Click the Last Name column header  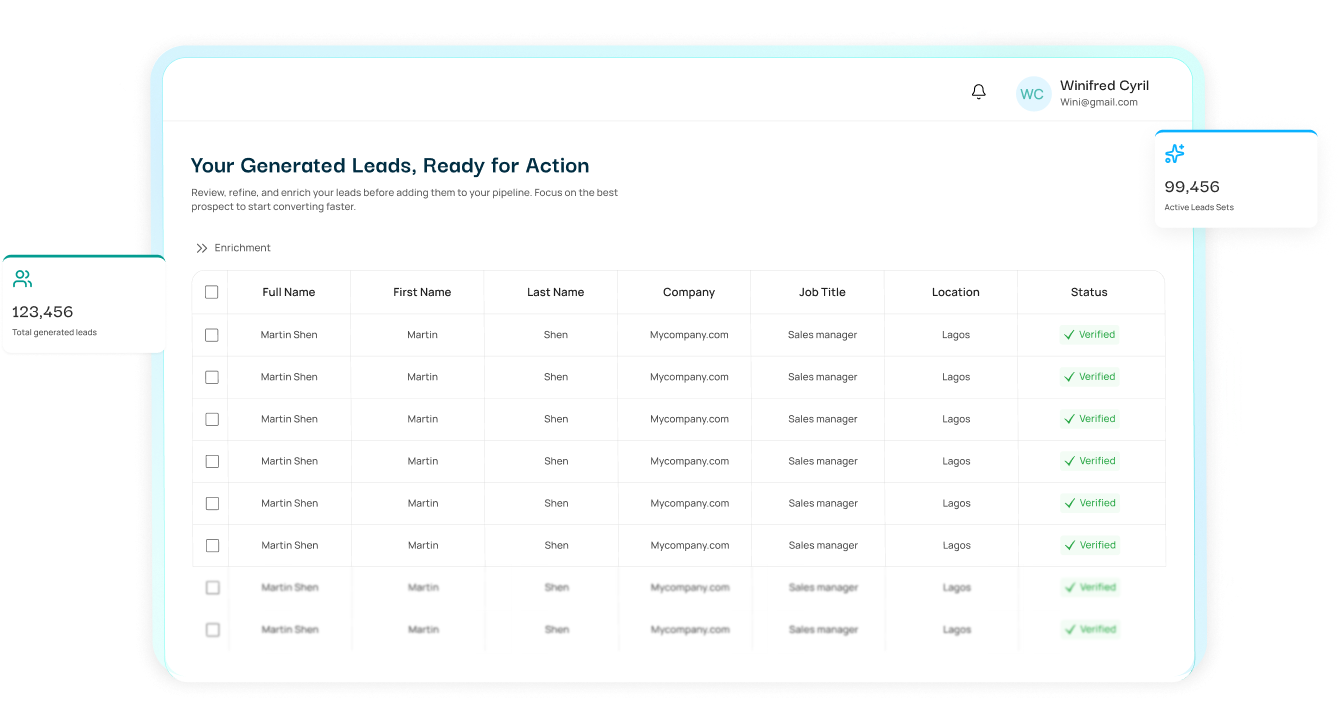point(555,292)
